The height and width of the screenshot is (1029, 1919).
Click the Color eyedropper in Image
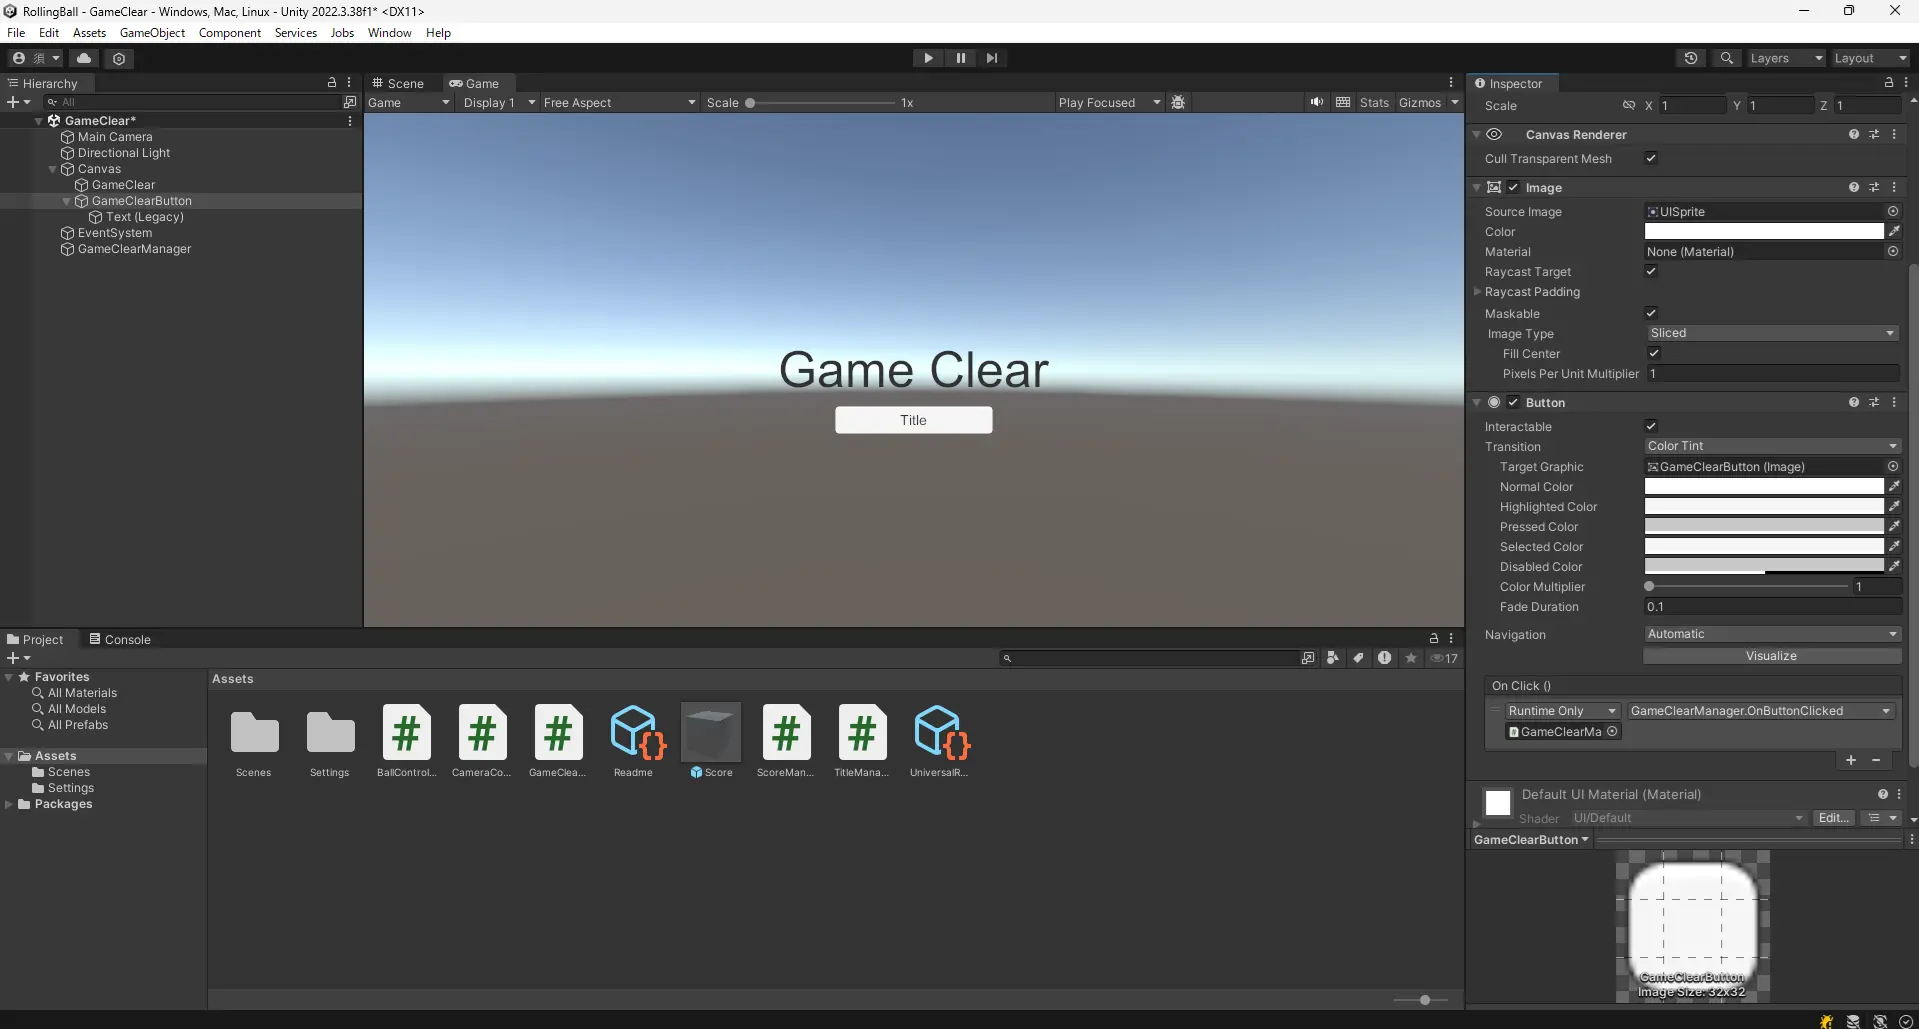coord(1894,232)
